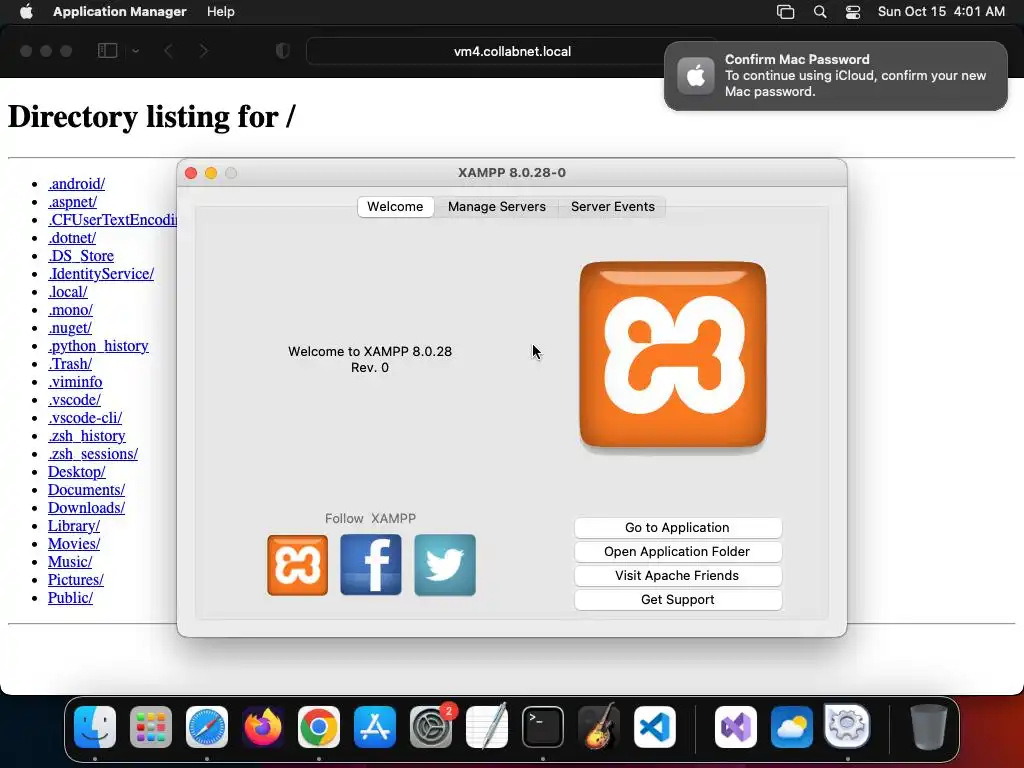Image resolution: width=1024 pixels, height=768 pixels.
Task: Switch to the Manage Servers tab
Action: (x=496, y=206)
